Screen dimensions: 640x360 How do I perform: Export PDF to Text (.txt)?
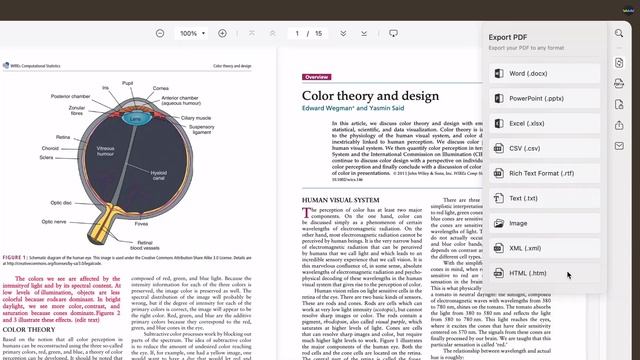[544, 198]
